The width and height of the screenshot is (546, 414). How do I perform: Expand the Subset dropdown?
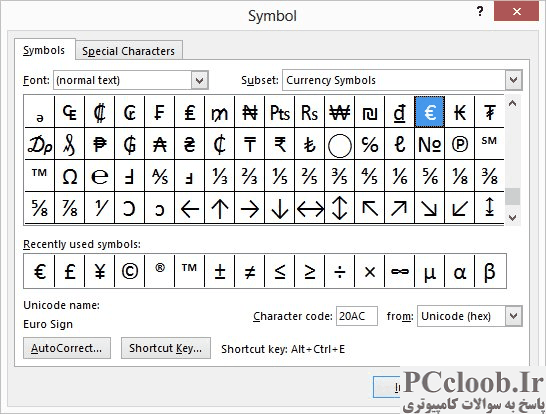click(513, 80)
